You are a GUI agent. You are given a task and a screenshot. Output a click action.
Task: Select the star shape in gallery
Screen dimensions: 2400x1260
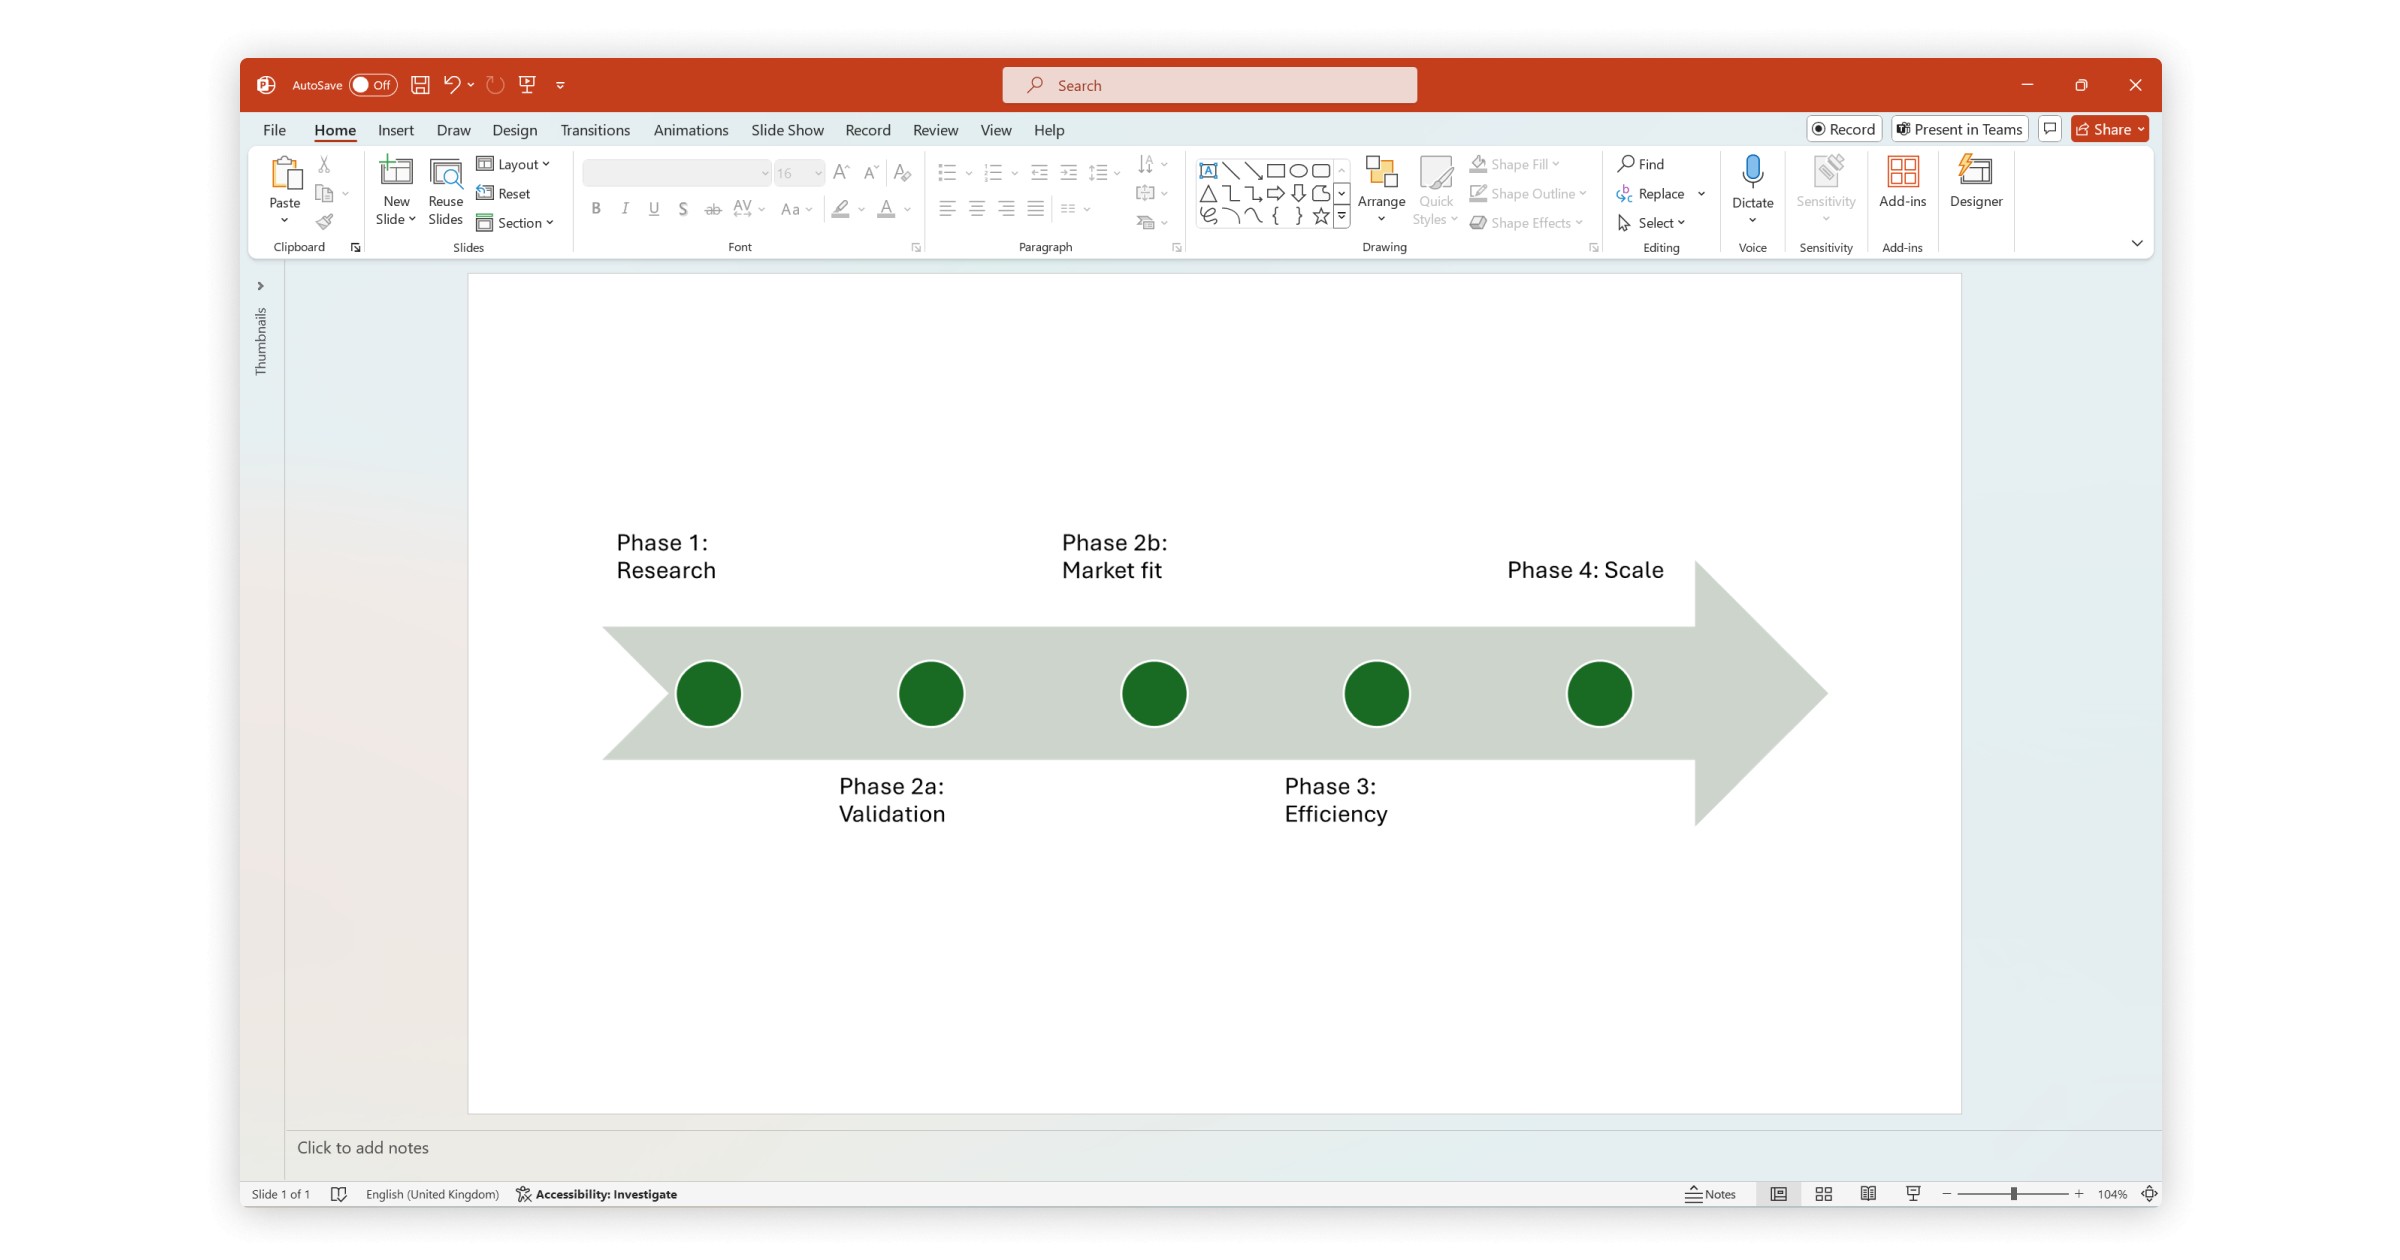pyautogui.click(x=1321, y=216)
